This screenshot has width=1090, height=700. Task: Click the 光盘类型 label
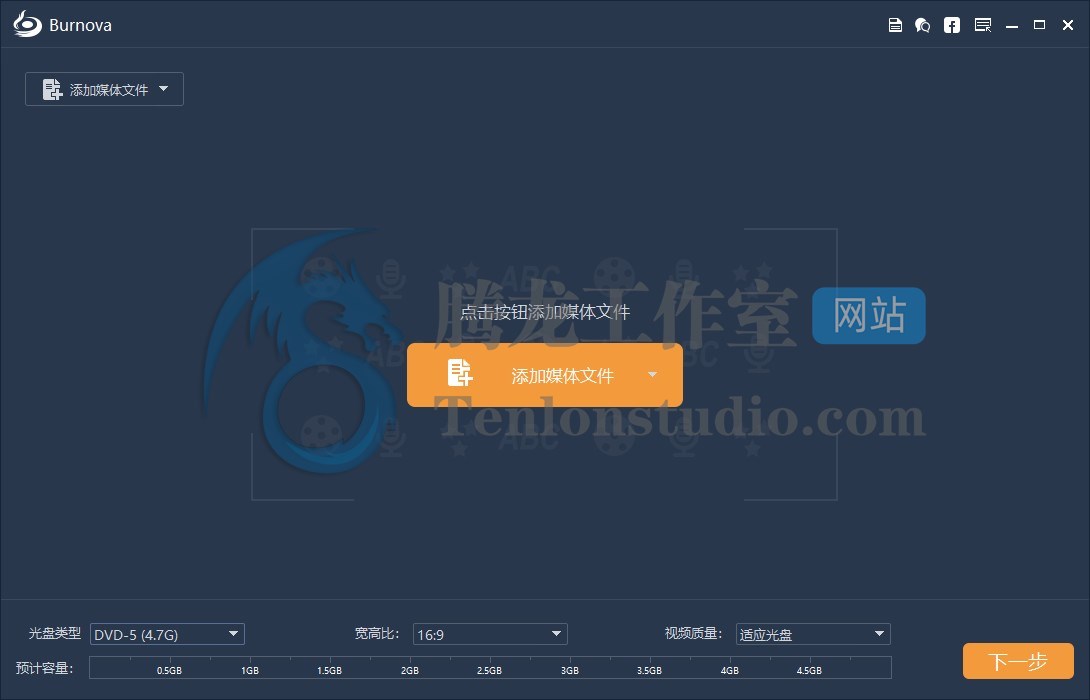pyautogui.click(x=54, y=633)
